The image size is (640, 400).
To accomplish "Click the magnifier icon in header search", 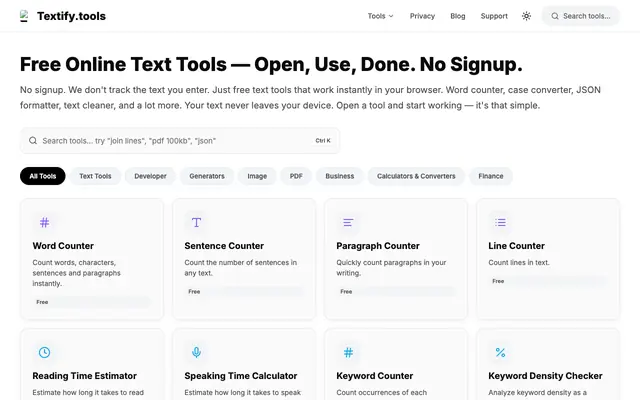I will (x=555, y=16).
